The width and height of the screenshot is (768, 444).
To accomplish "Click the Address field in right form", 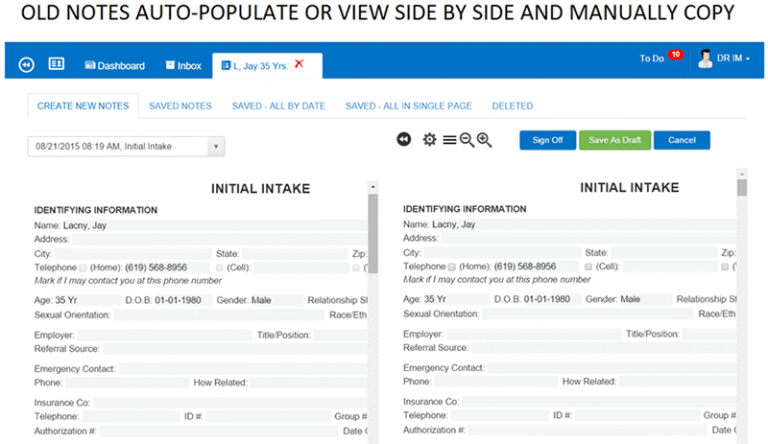I will (589, 238).
